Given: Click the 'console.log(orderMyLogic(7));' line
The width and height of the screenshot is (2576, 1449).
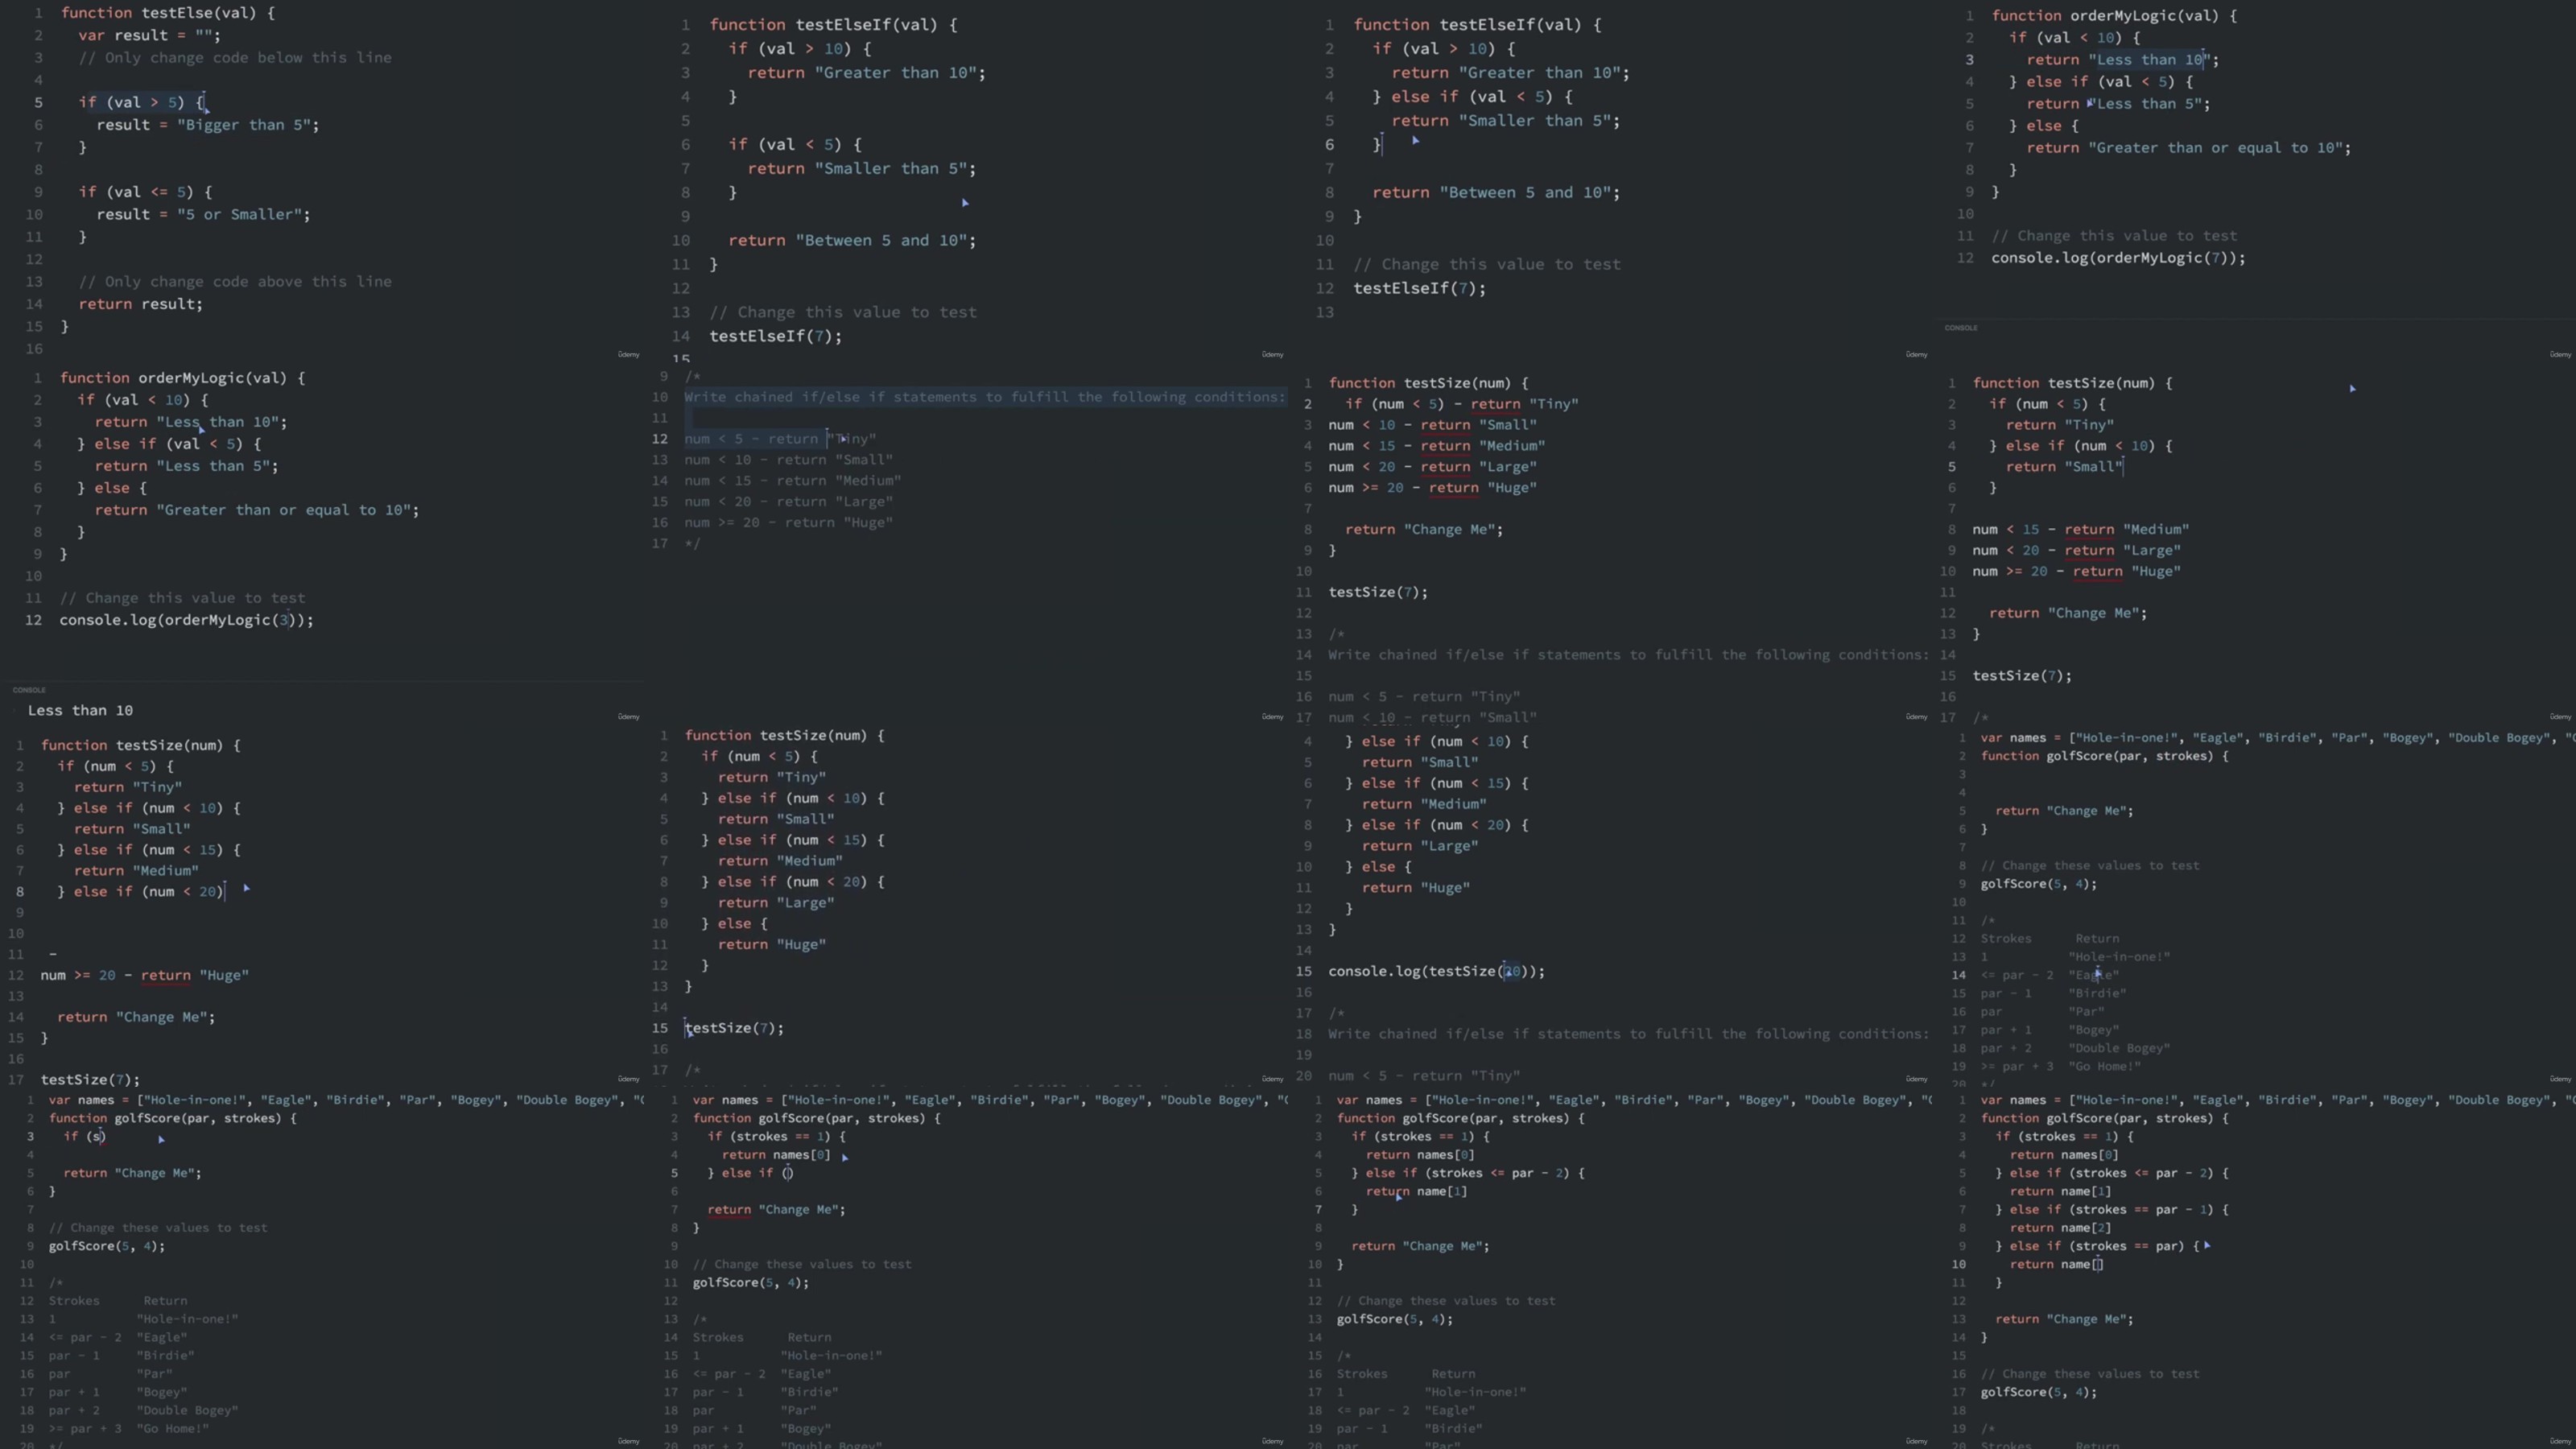Looking at the screenshot, I should tap(2118, 258).
